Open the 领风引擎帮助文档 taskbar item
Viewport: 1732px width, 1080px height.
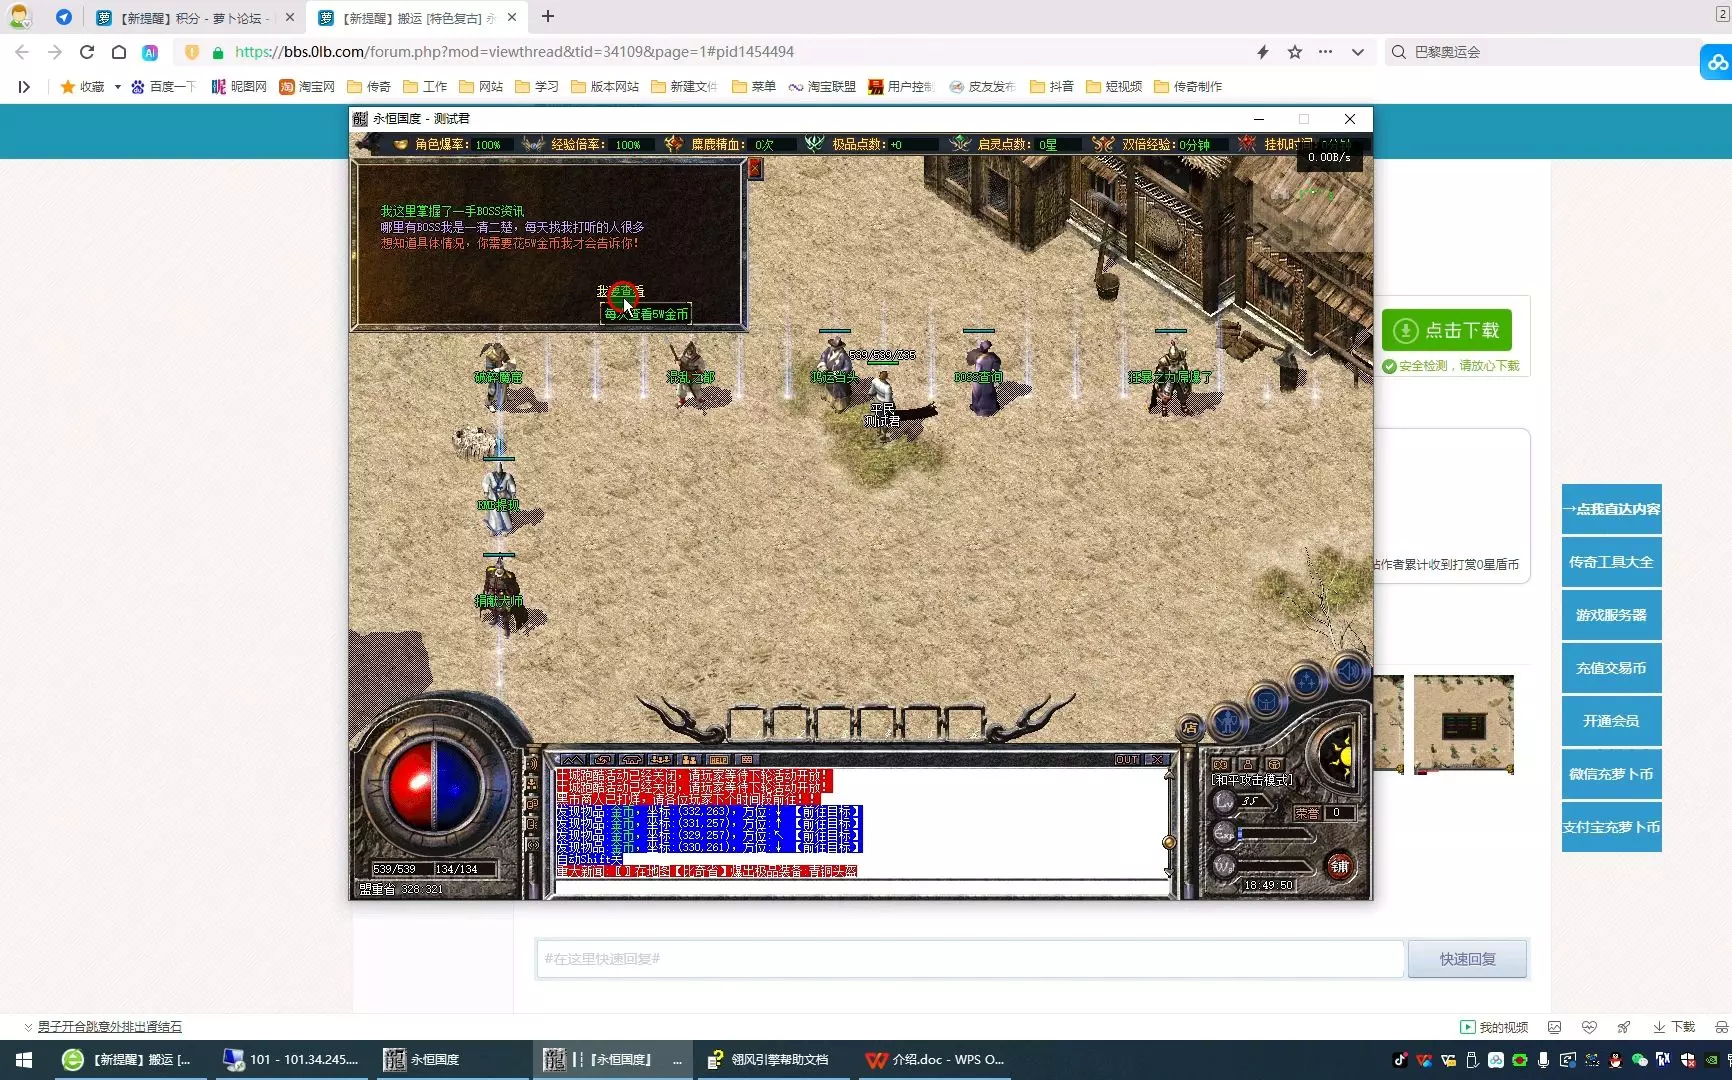pos(768,1060)
